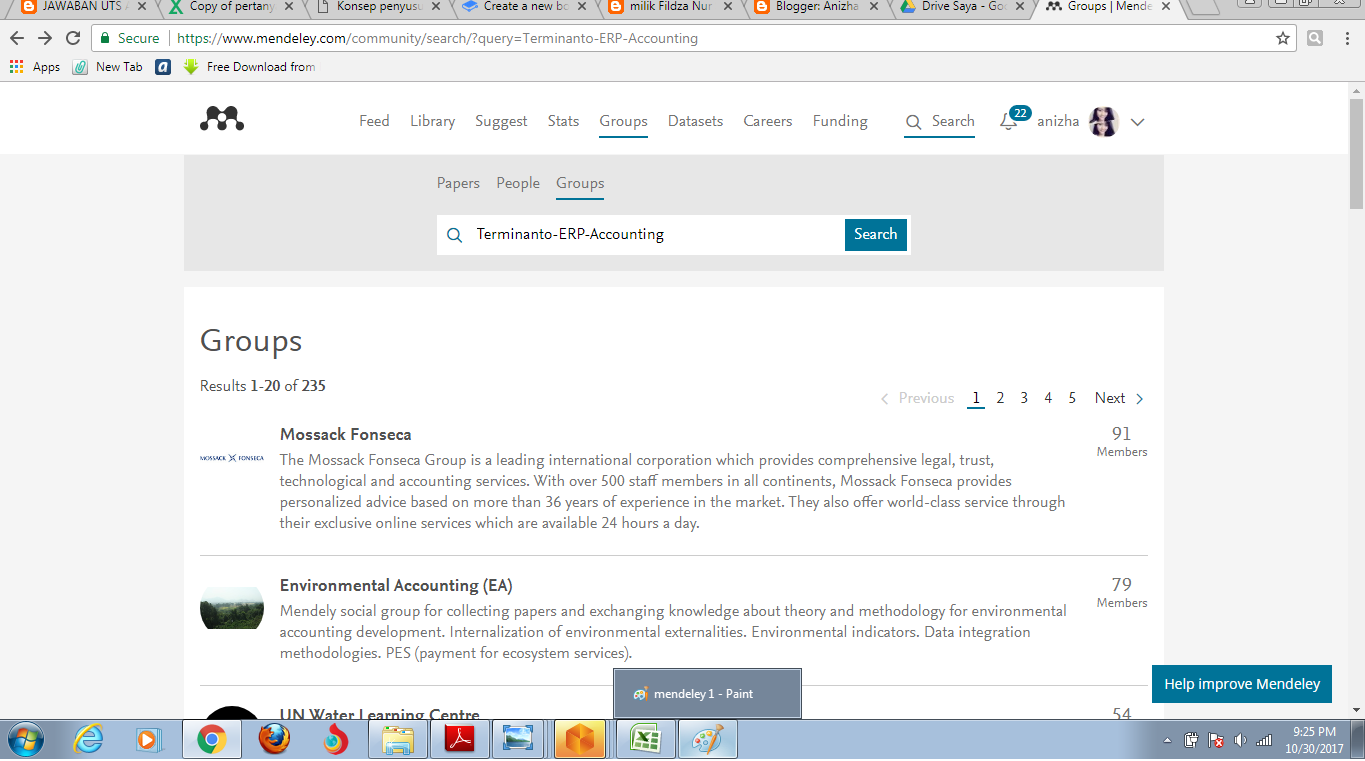The height and width of the screenshot is (761, 1365).
Task: Click the blue Search button
Action: (876, 234)
